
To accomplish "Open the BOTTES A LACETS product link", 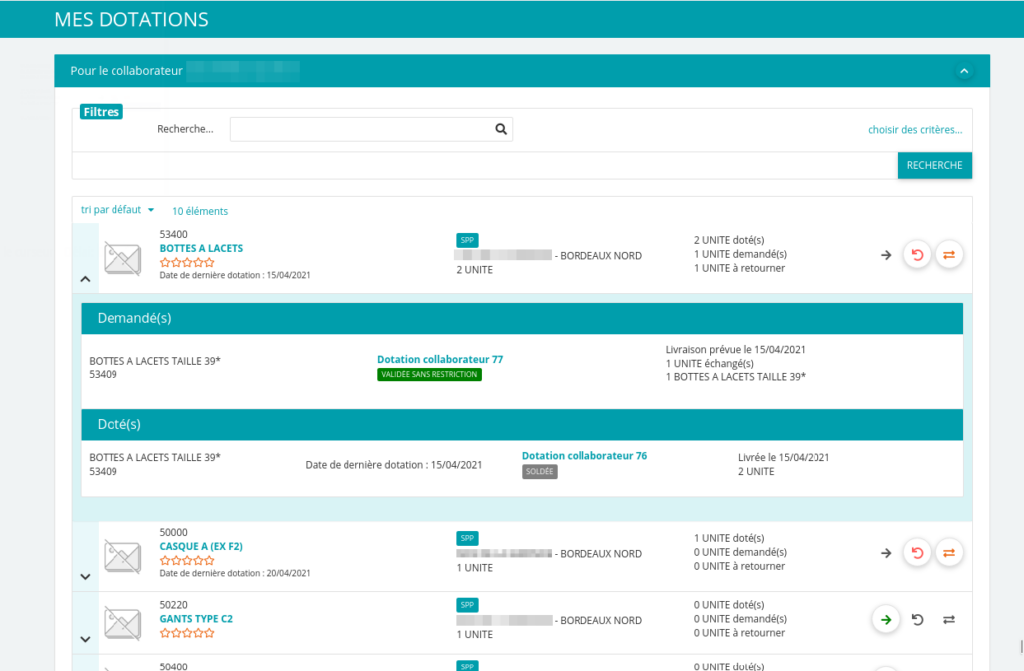I will coord(200,248).
